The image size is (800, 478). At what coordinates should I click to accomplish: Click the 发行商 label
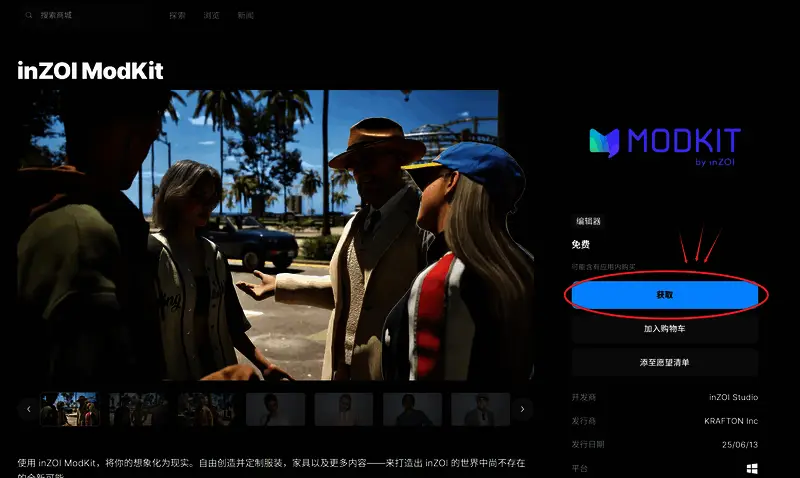[584, 421]
